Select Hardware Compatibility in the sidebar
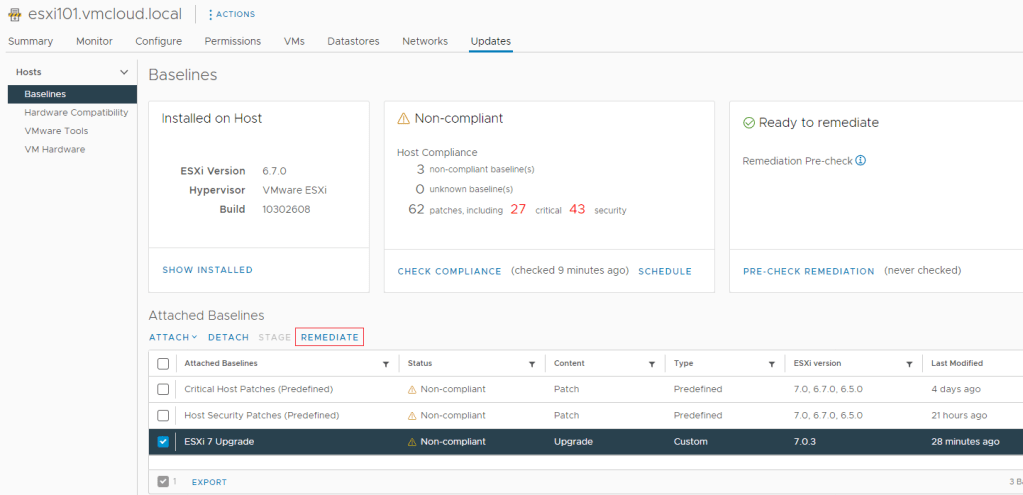This screenshot has width=1023, height=495. click(76, 112)
